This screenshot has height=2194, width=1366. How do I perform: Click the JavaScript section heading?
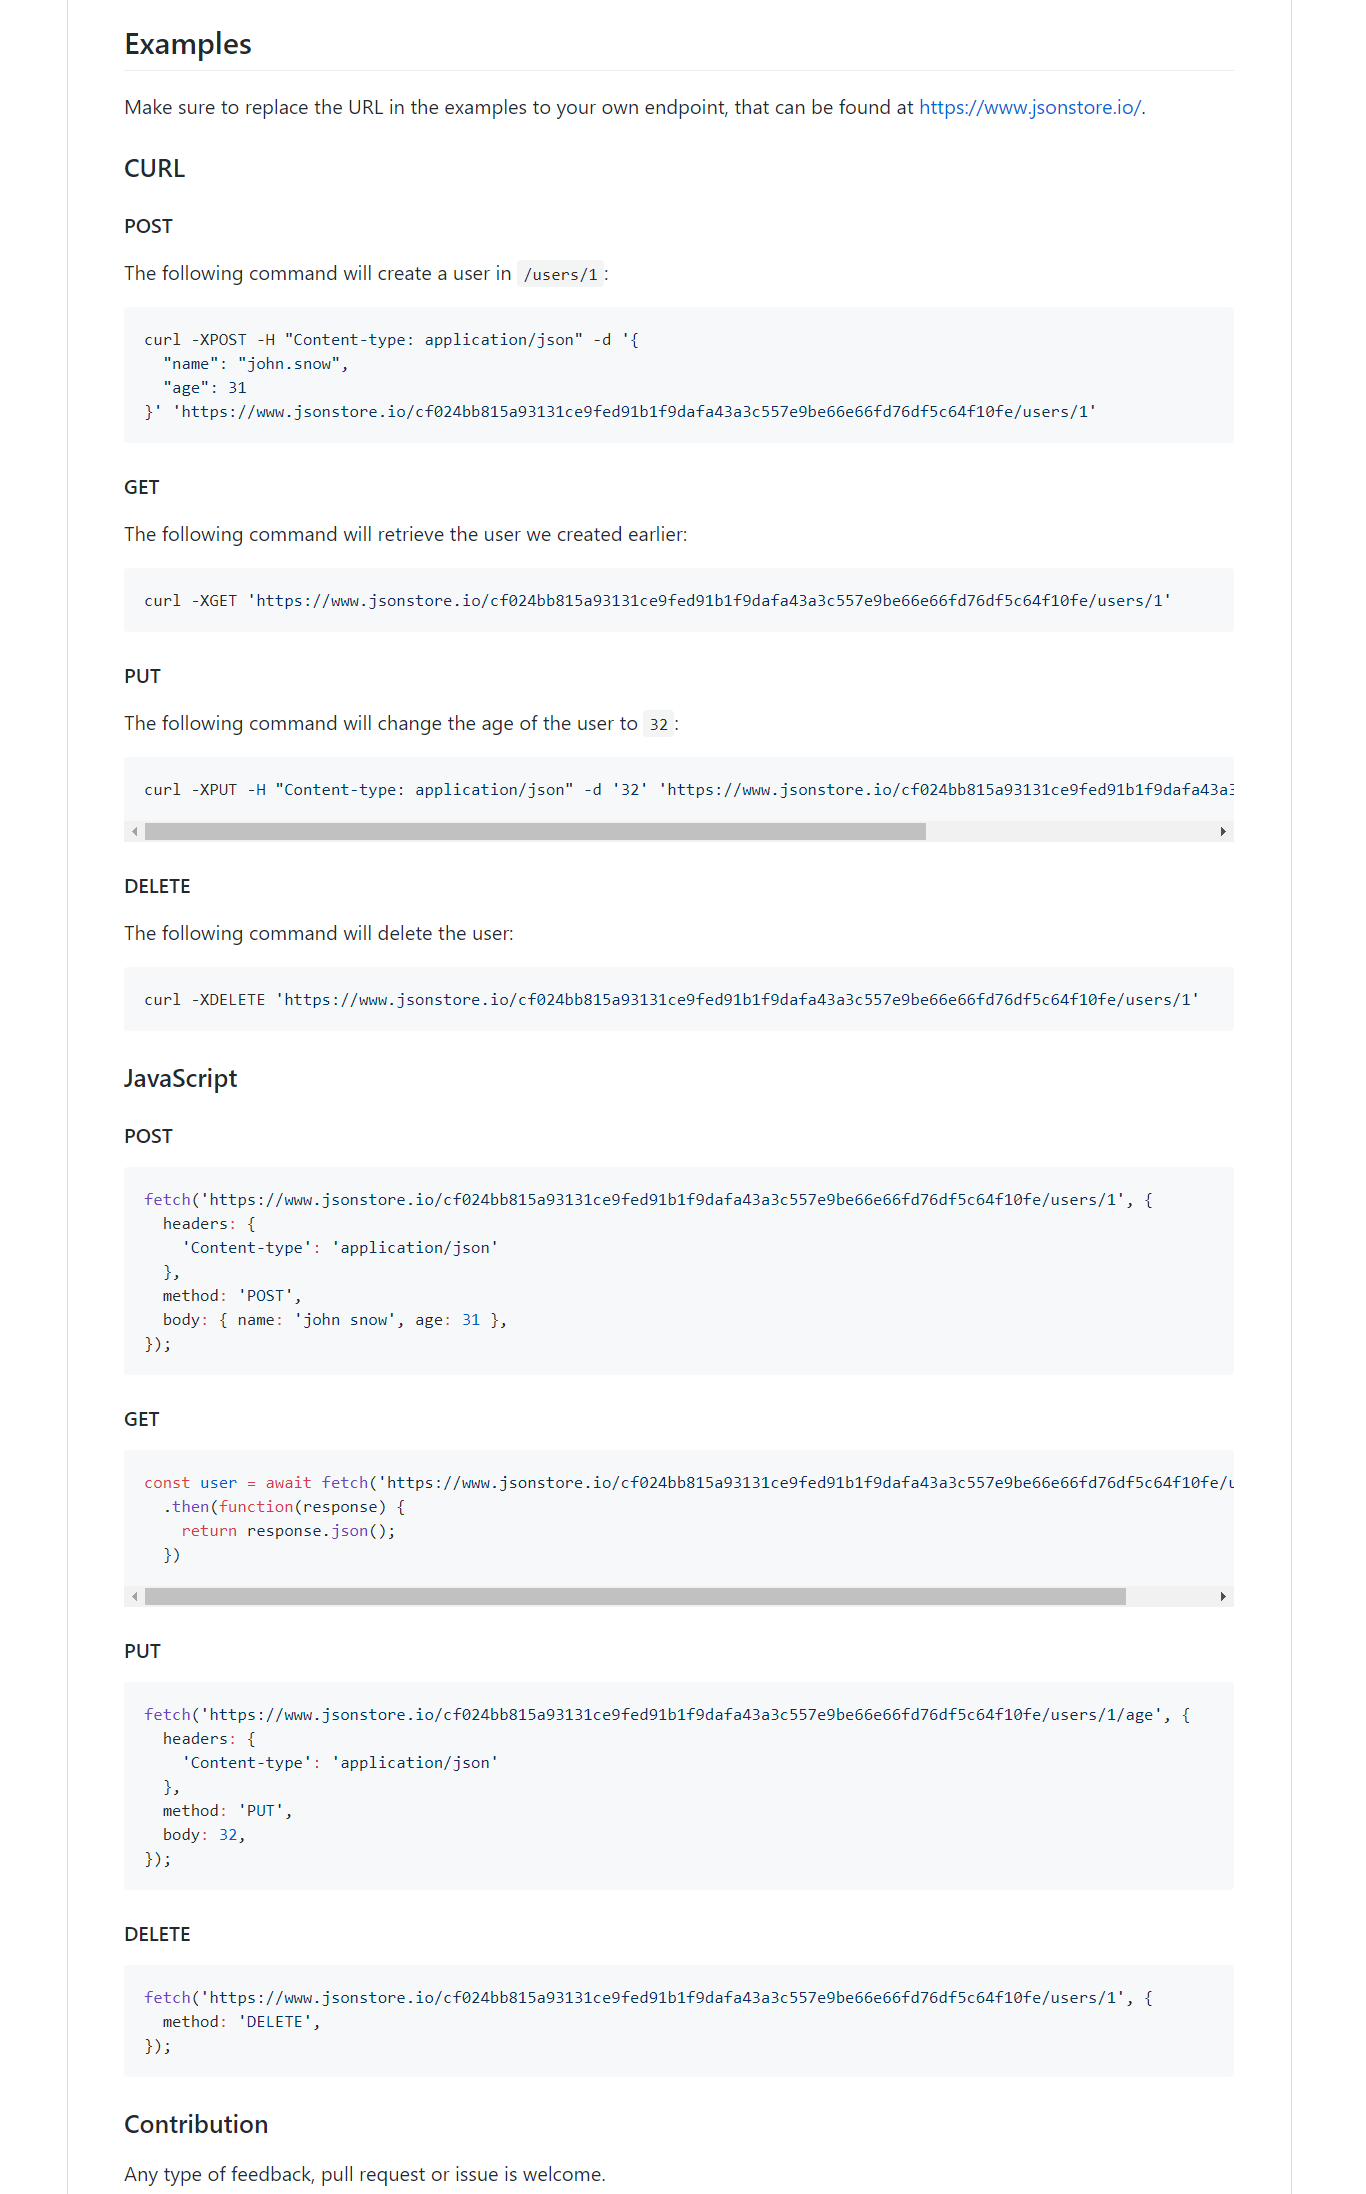(180, 1079)
